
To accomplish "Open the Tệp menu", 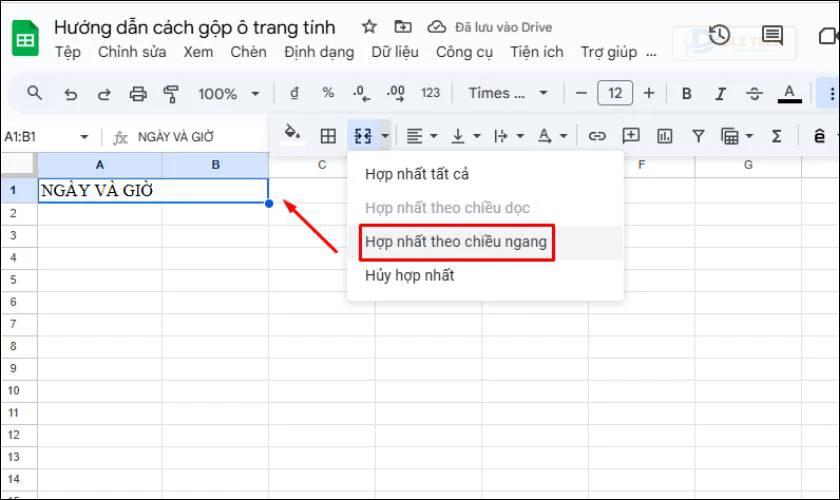I will point(68,52).
